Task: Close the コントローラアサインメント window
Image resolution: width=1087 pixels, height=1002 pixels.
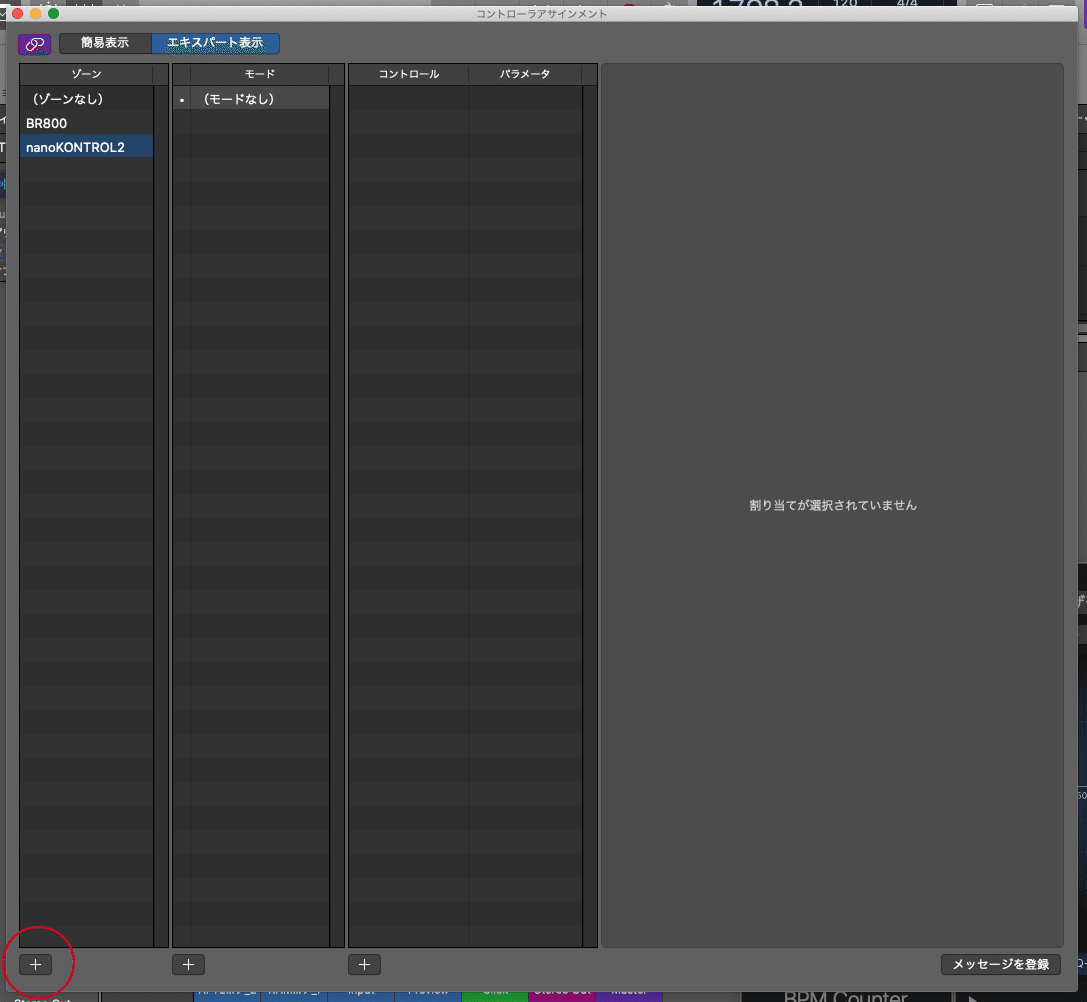Action: click(x=17, y=13)
